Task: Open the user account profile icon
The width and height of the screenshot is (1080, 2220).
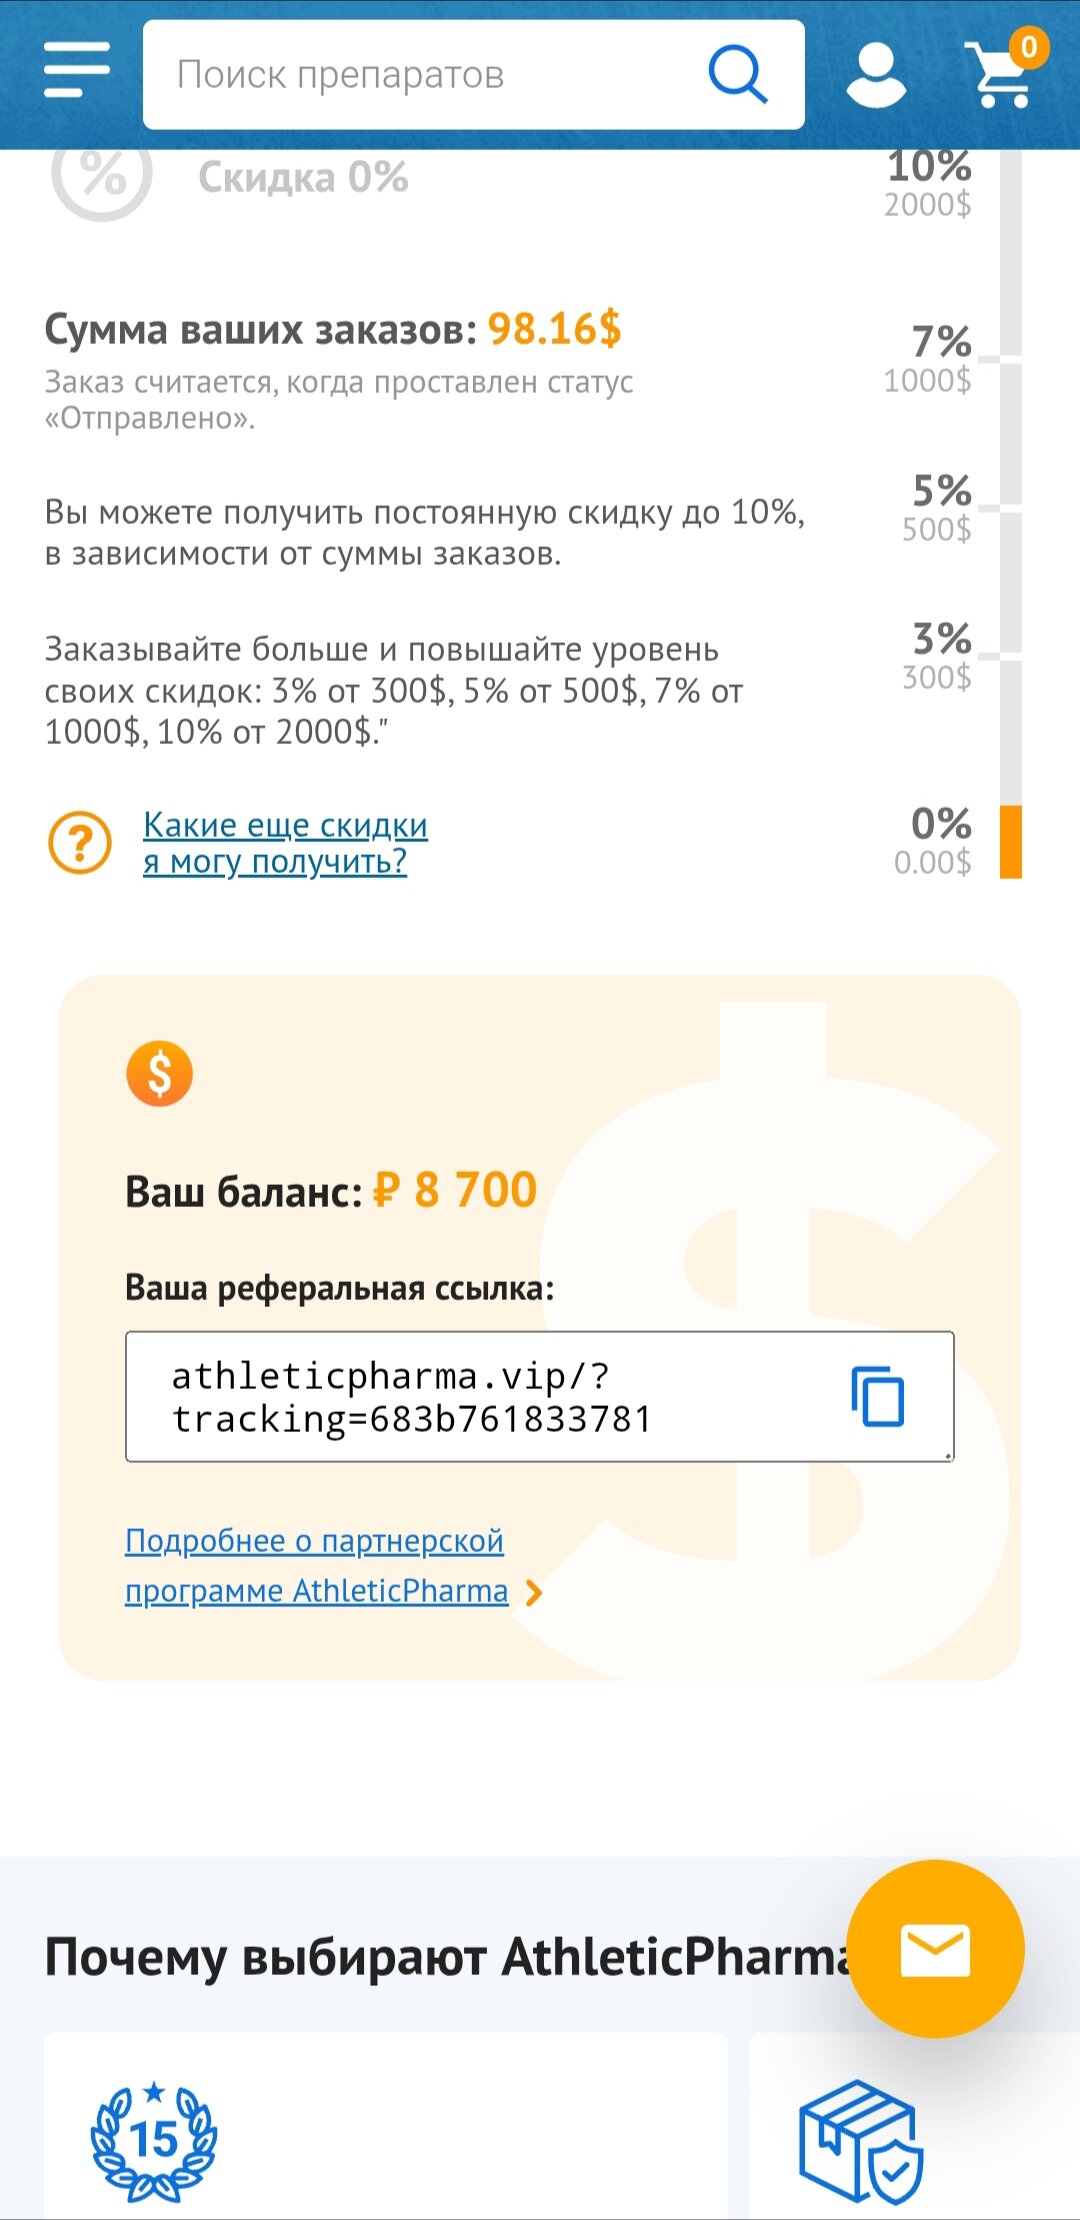Action: point(876,75)
